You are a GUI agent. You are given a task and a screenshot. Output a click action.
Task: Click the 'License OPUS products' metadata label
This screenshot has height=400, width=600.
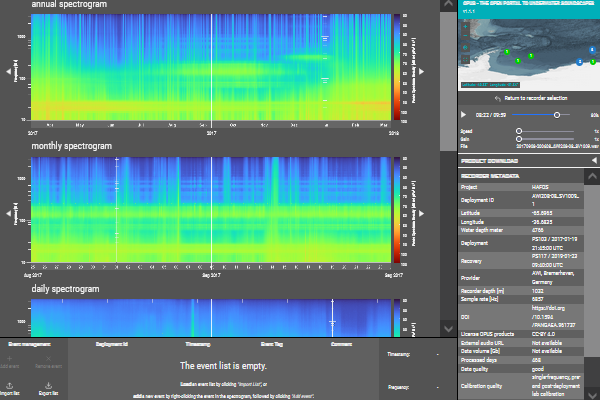tap(488, 334)
